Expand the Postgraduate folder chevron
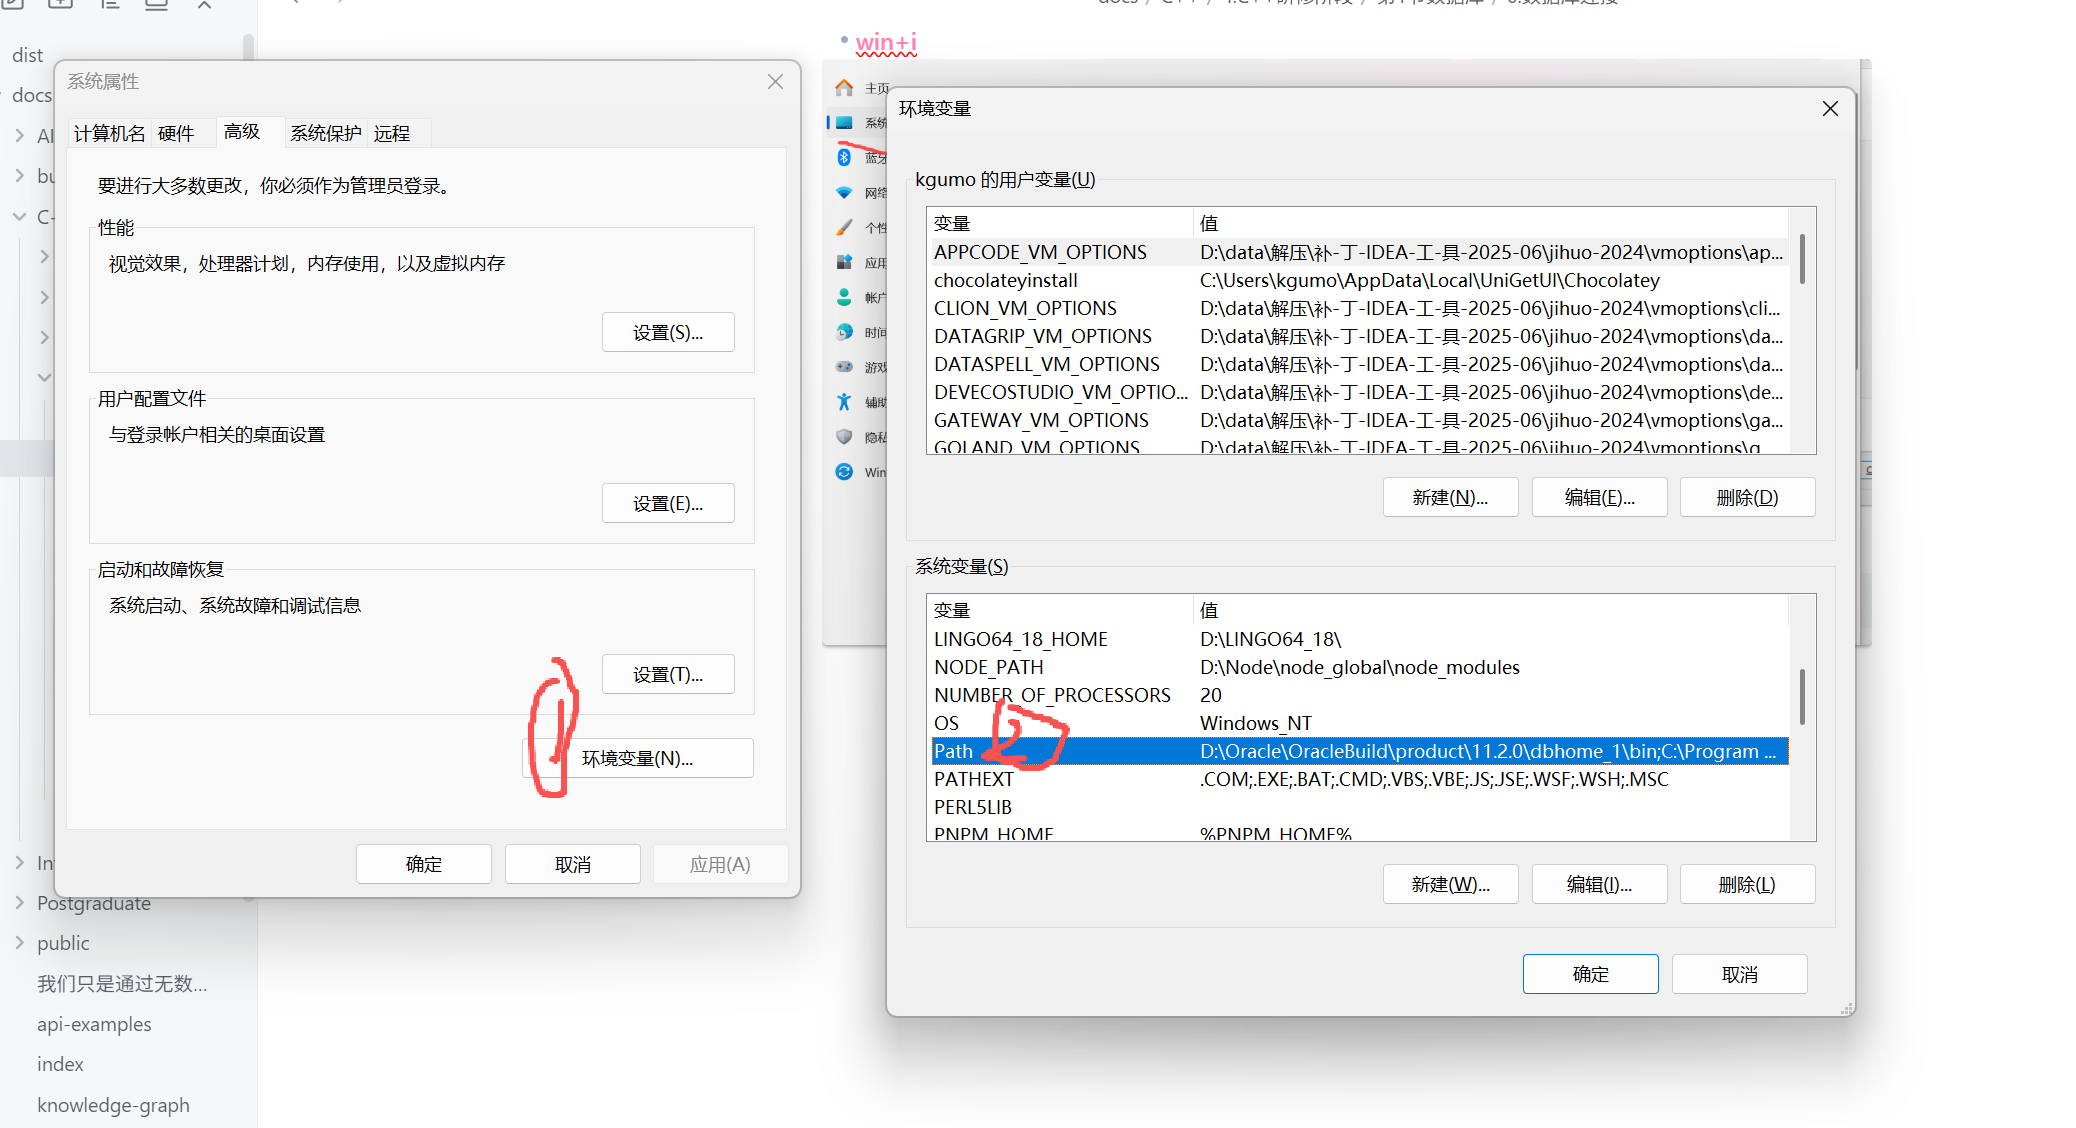 click(x=19, y=903)
